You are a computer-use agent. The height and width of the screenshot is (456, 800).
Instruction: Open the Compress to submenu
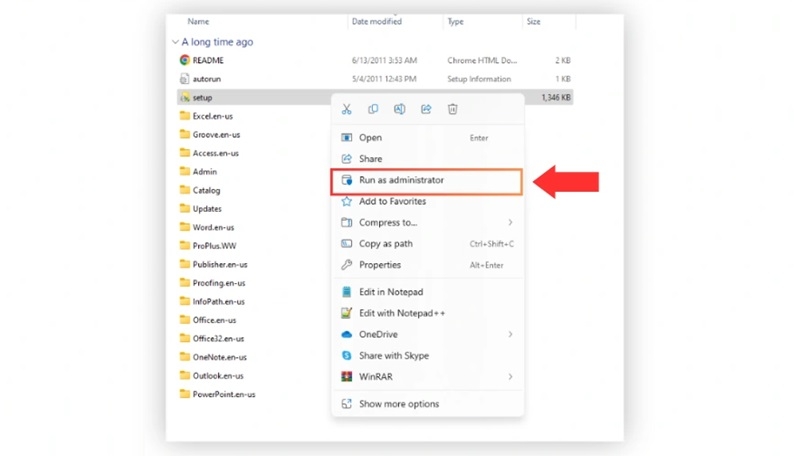point(427,222)
